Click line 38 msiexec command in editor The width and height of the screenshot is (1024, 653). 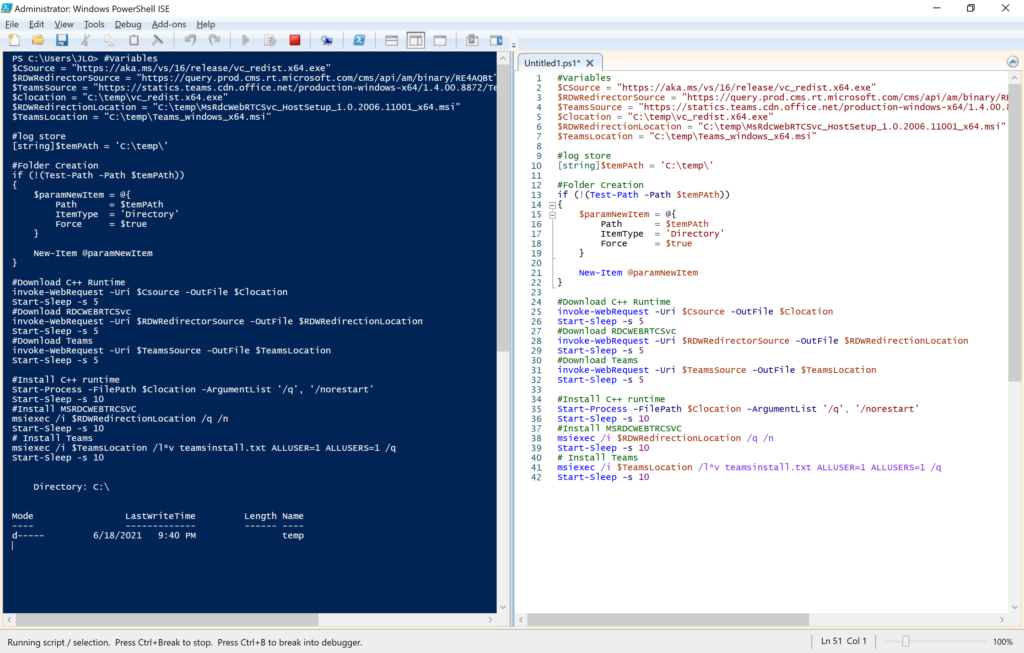point(665,438)
